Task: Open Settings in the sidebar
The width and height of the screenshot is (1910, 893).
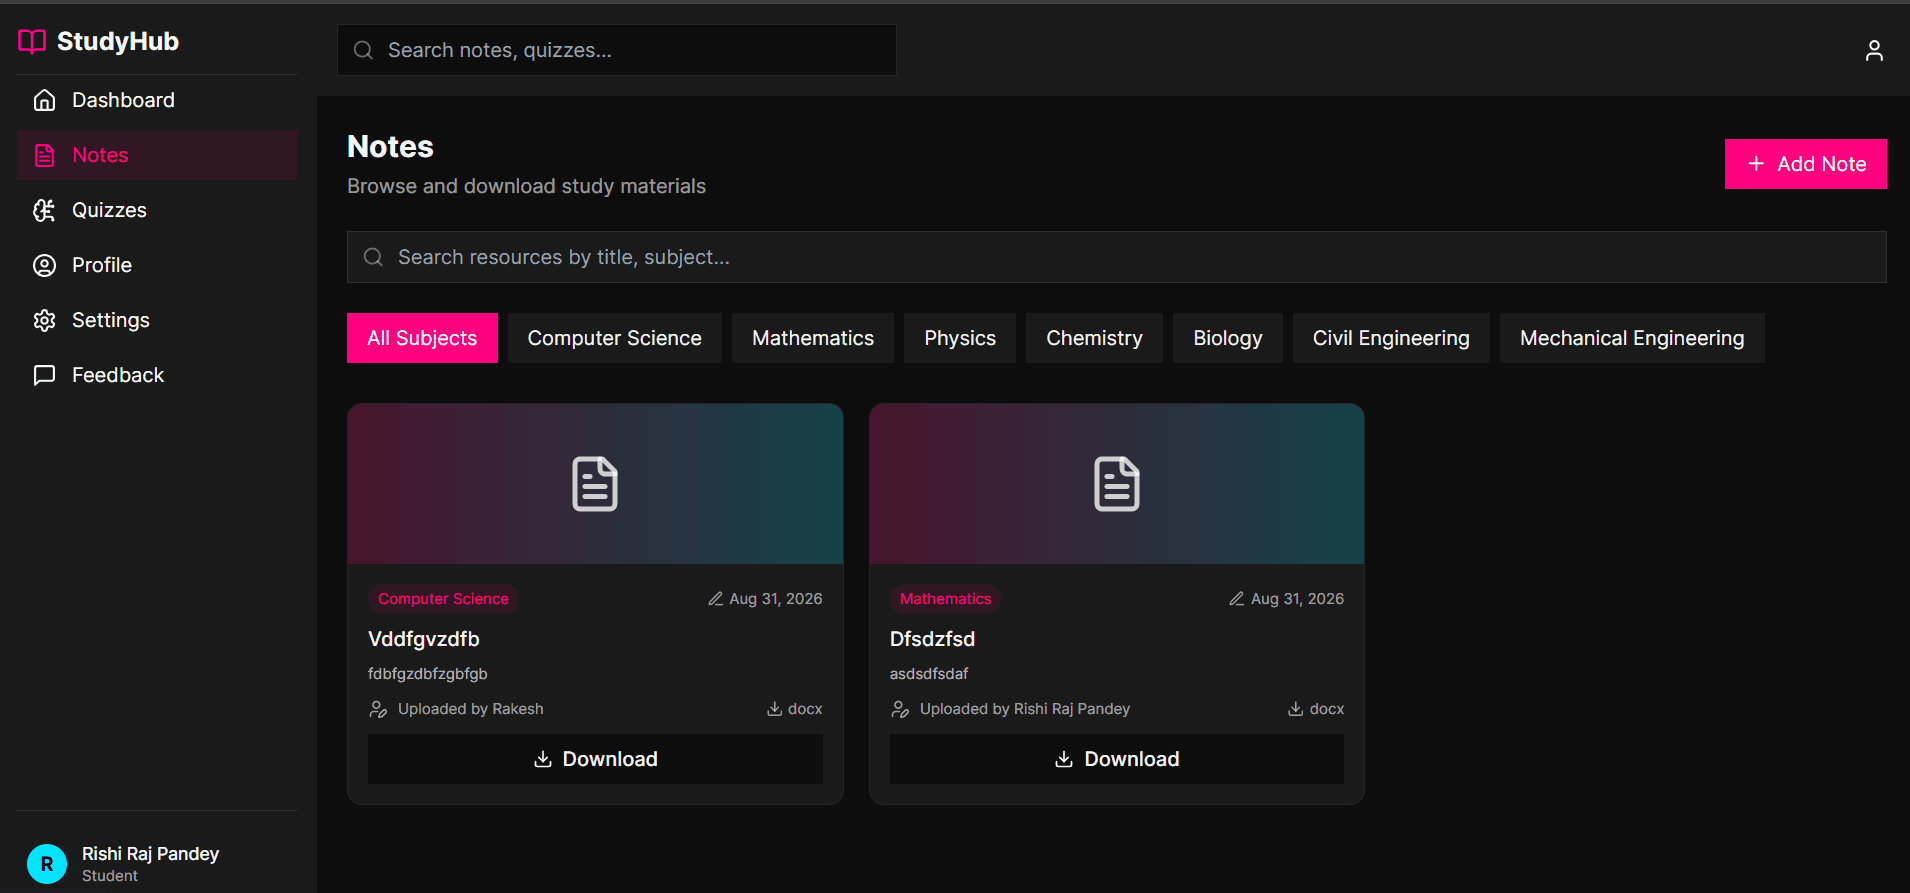Action: pyautogui.click(x=157, y=320)
